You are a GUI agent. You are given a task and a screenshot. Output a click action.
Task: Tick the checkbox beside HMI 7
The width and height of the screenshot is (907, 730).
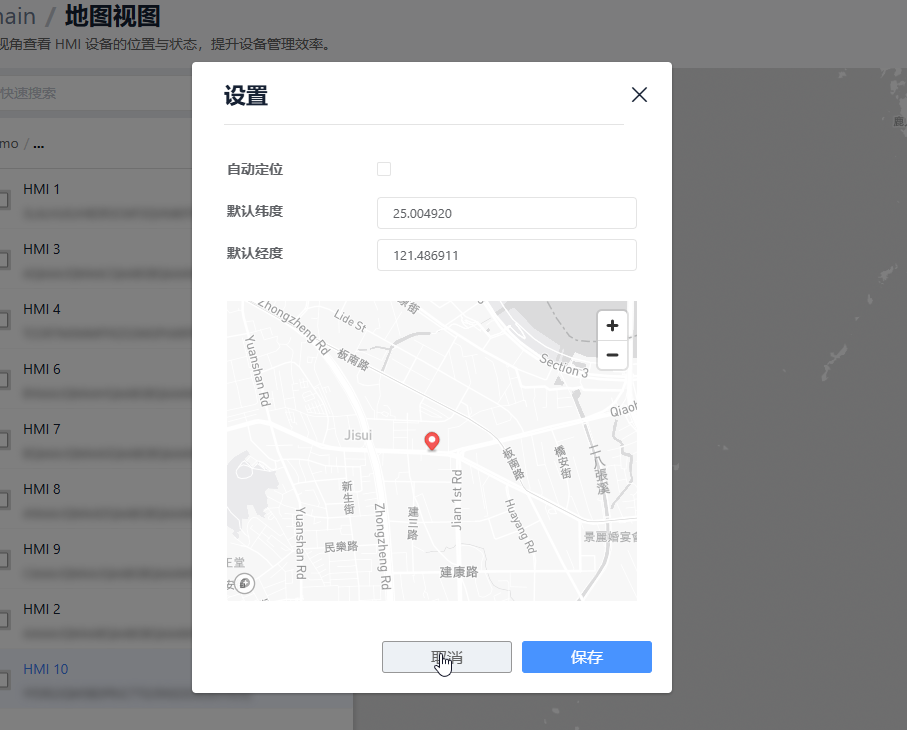pos(4,440)
